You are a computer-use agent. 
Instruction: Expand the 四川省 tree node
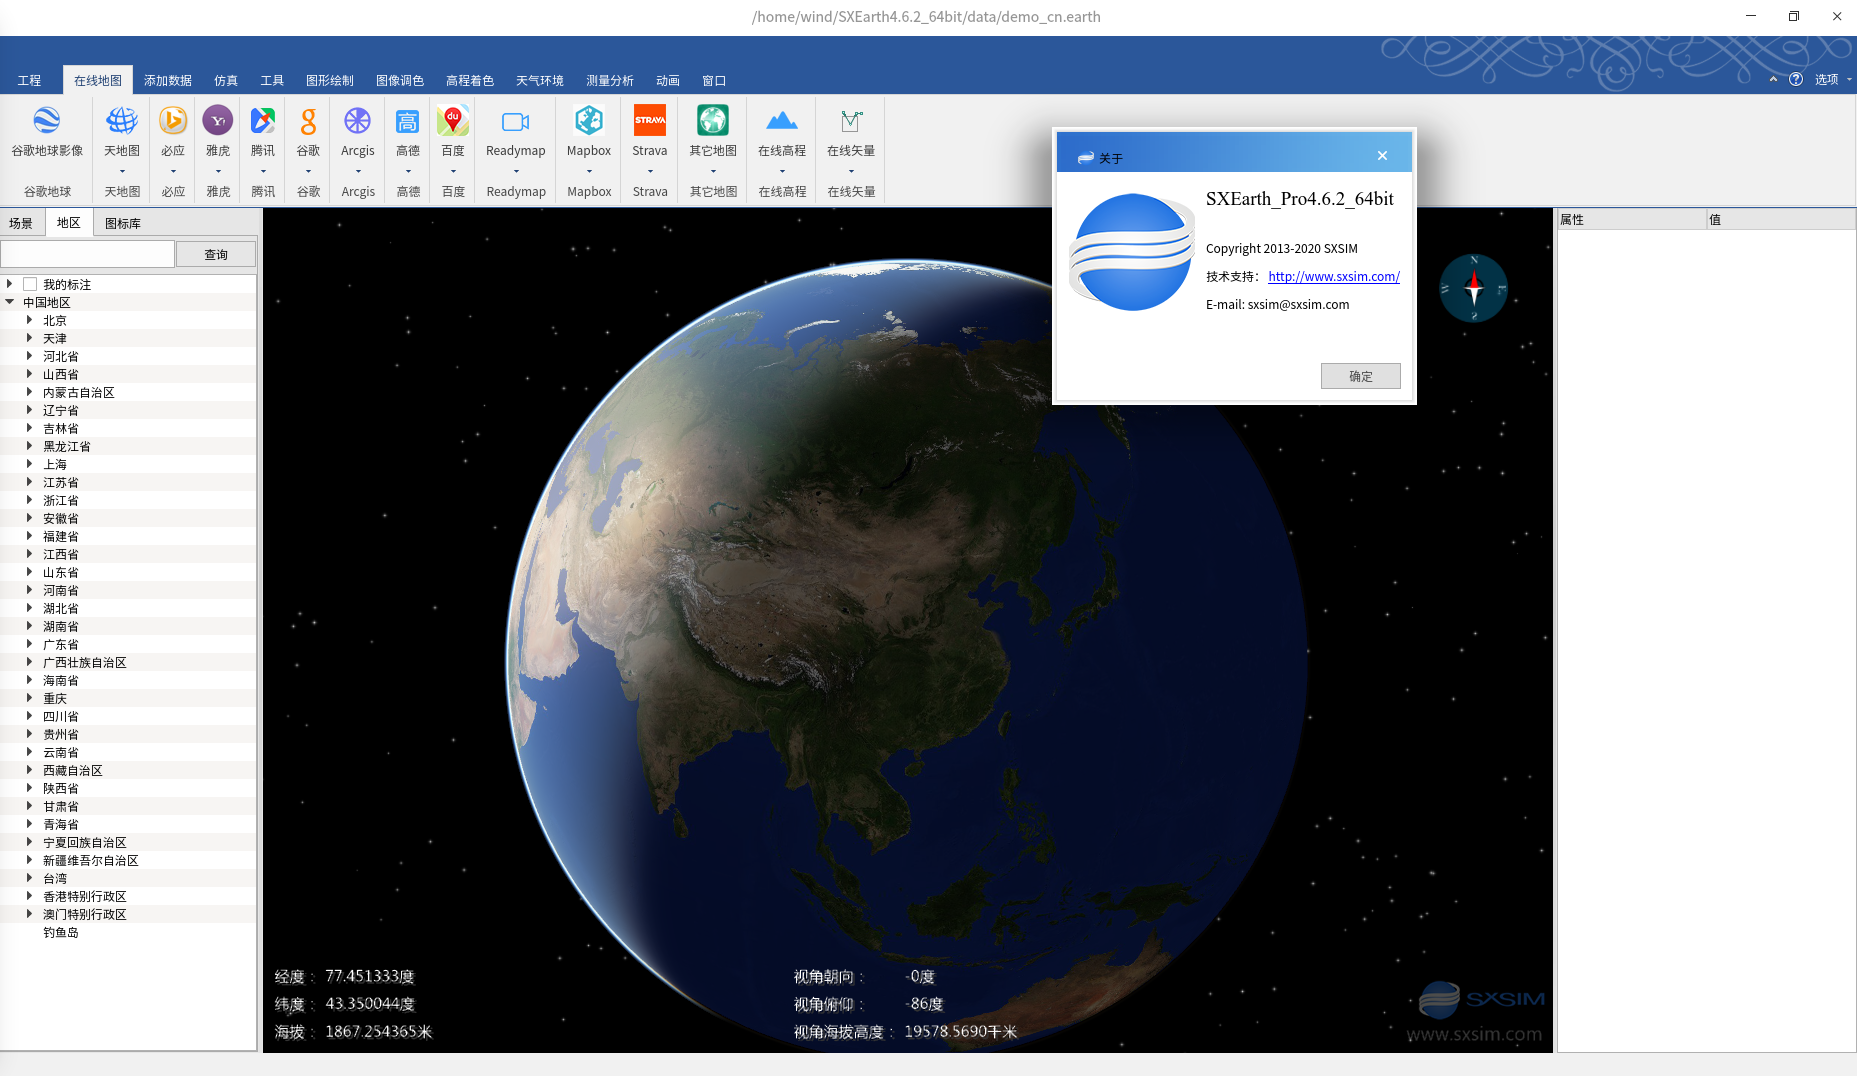[29, 717]
